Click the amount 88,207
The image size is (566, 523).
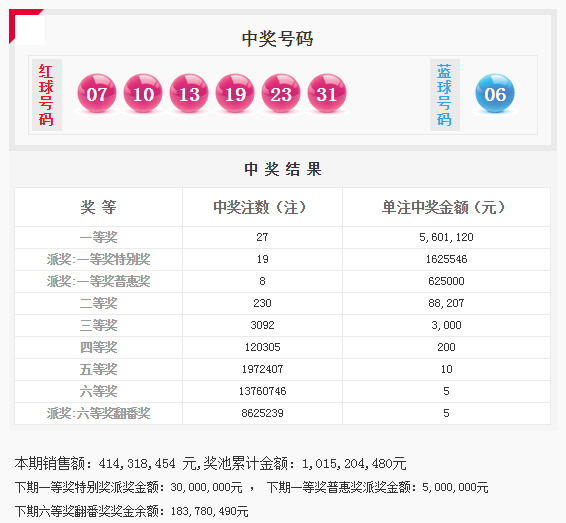click(446, 303)
